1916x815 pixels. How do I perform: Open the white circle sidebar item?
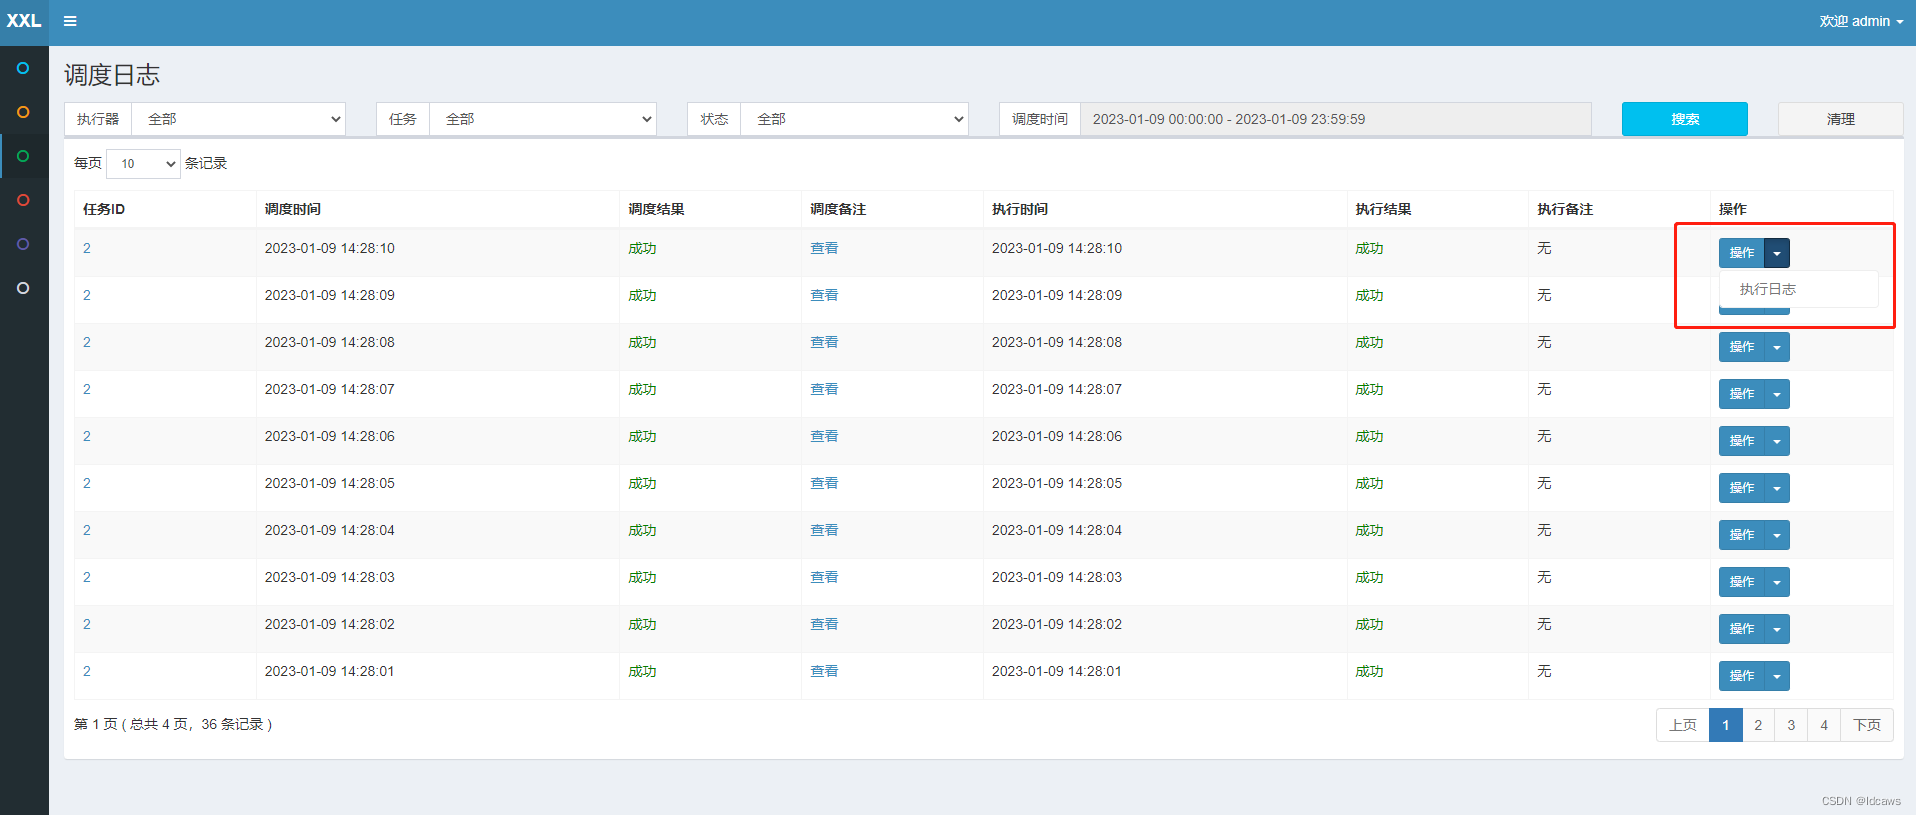(x=23, y=288)
